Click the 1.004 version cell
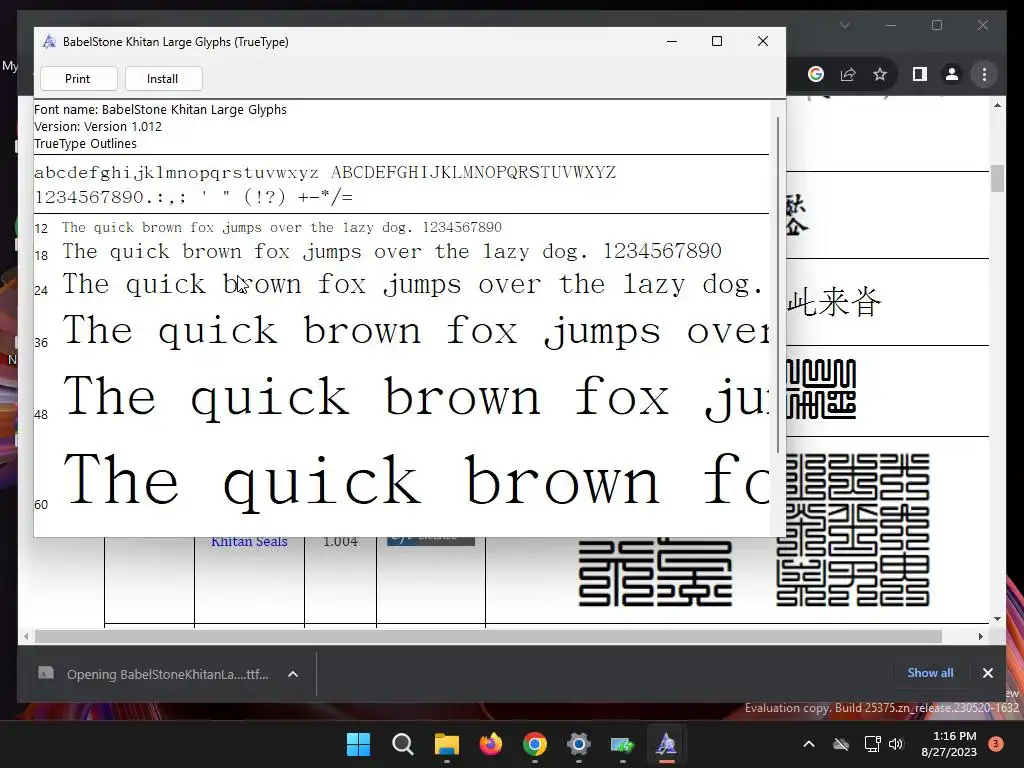This screenshot has height=768, width=1024. point(340,541)
